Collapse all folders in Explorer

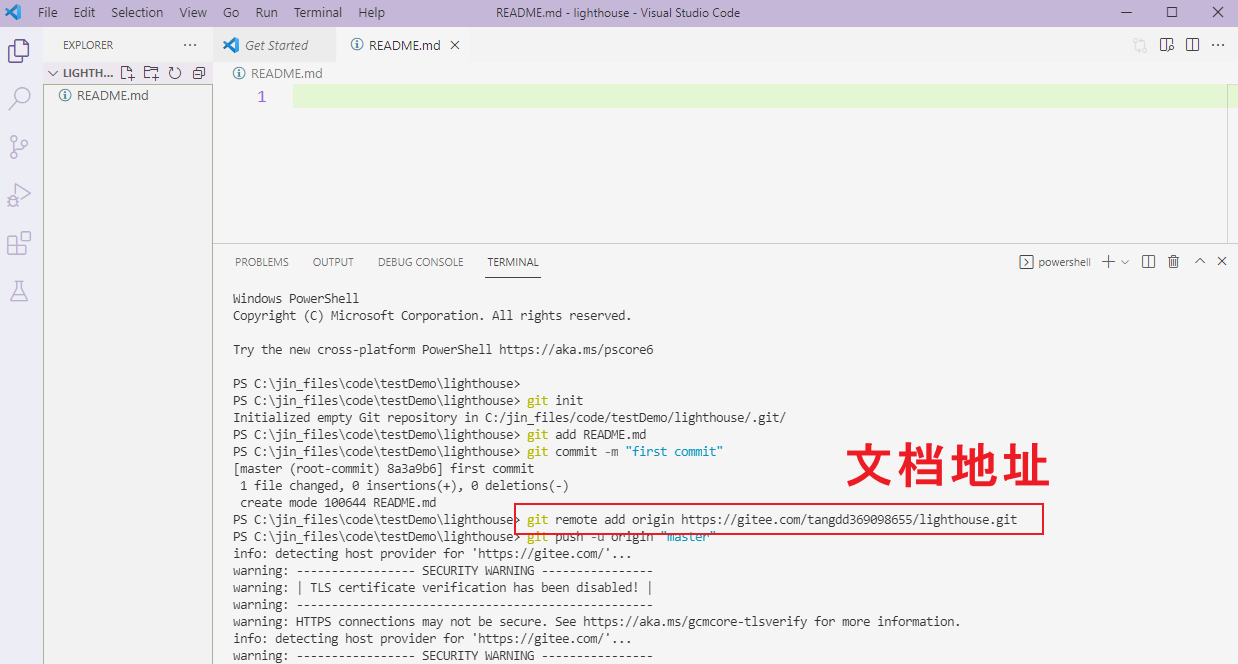pos(198,73)
